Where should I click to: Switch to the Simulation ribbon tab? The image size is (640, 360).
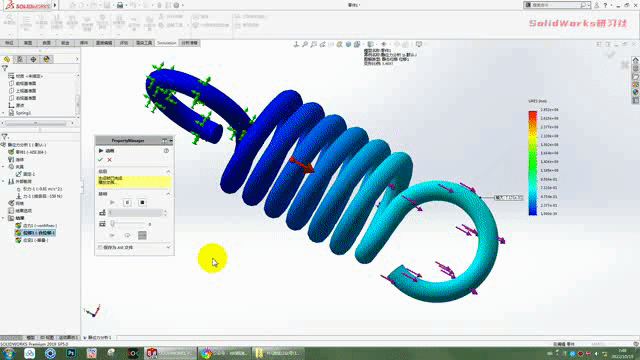(x=167, y=43)
